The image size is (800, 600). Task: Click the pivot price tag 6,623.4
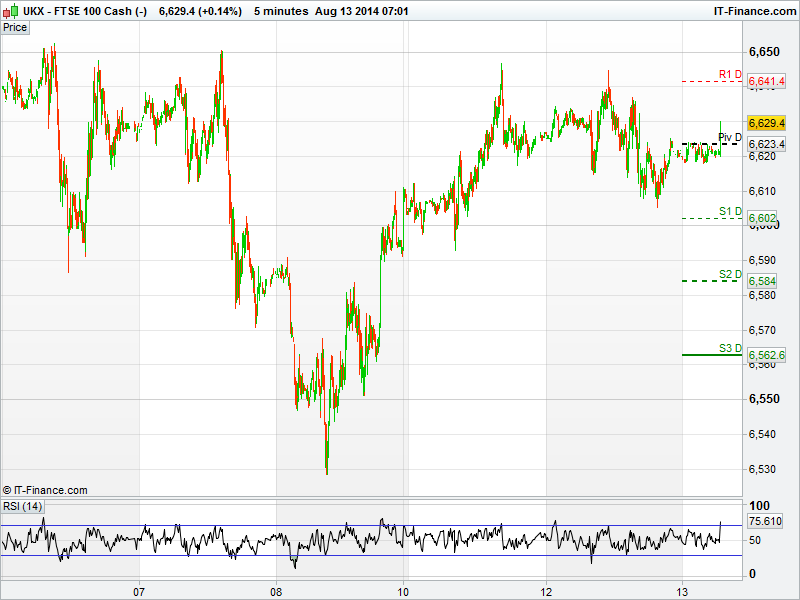(767, 144)
